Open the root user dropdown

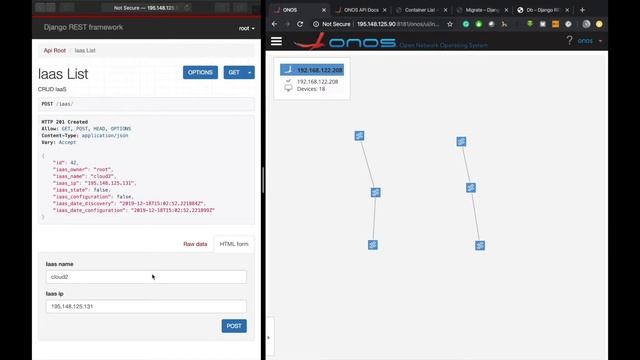[x=247, y=28]
